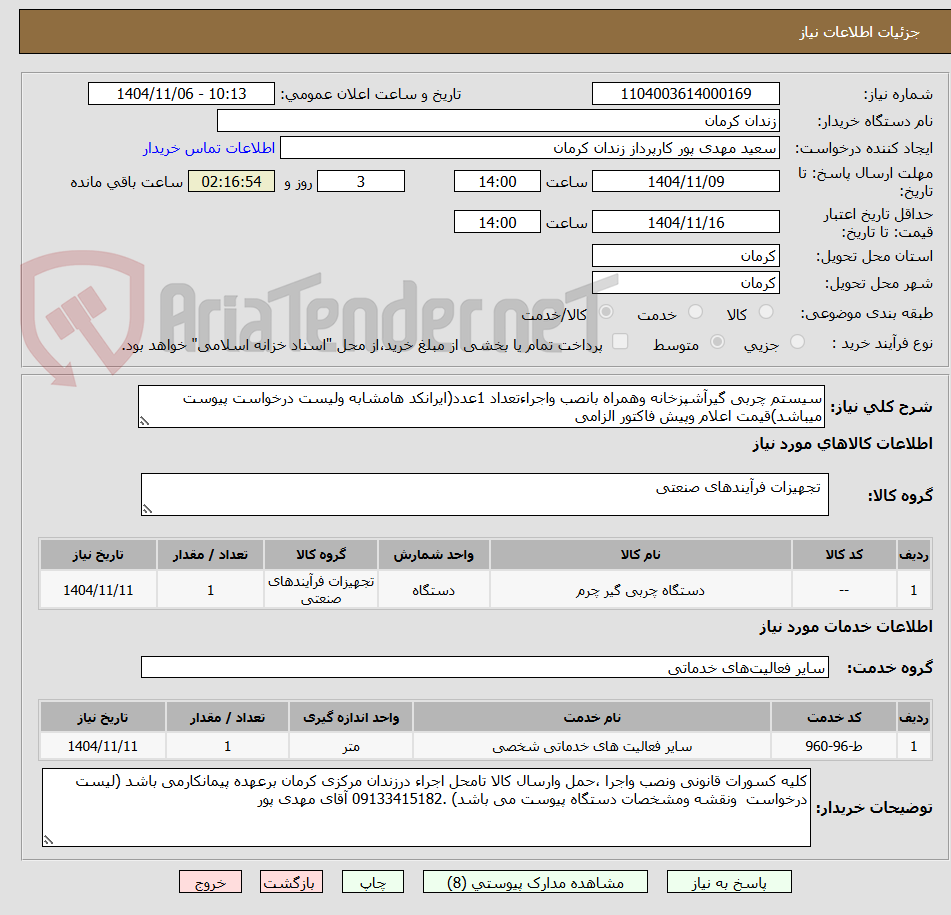Click the گروه خدمت field
Viewport: 951px width, 915px height.
[x=485, y=667]
